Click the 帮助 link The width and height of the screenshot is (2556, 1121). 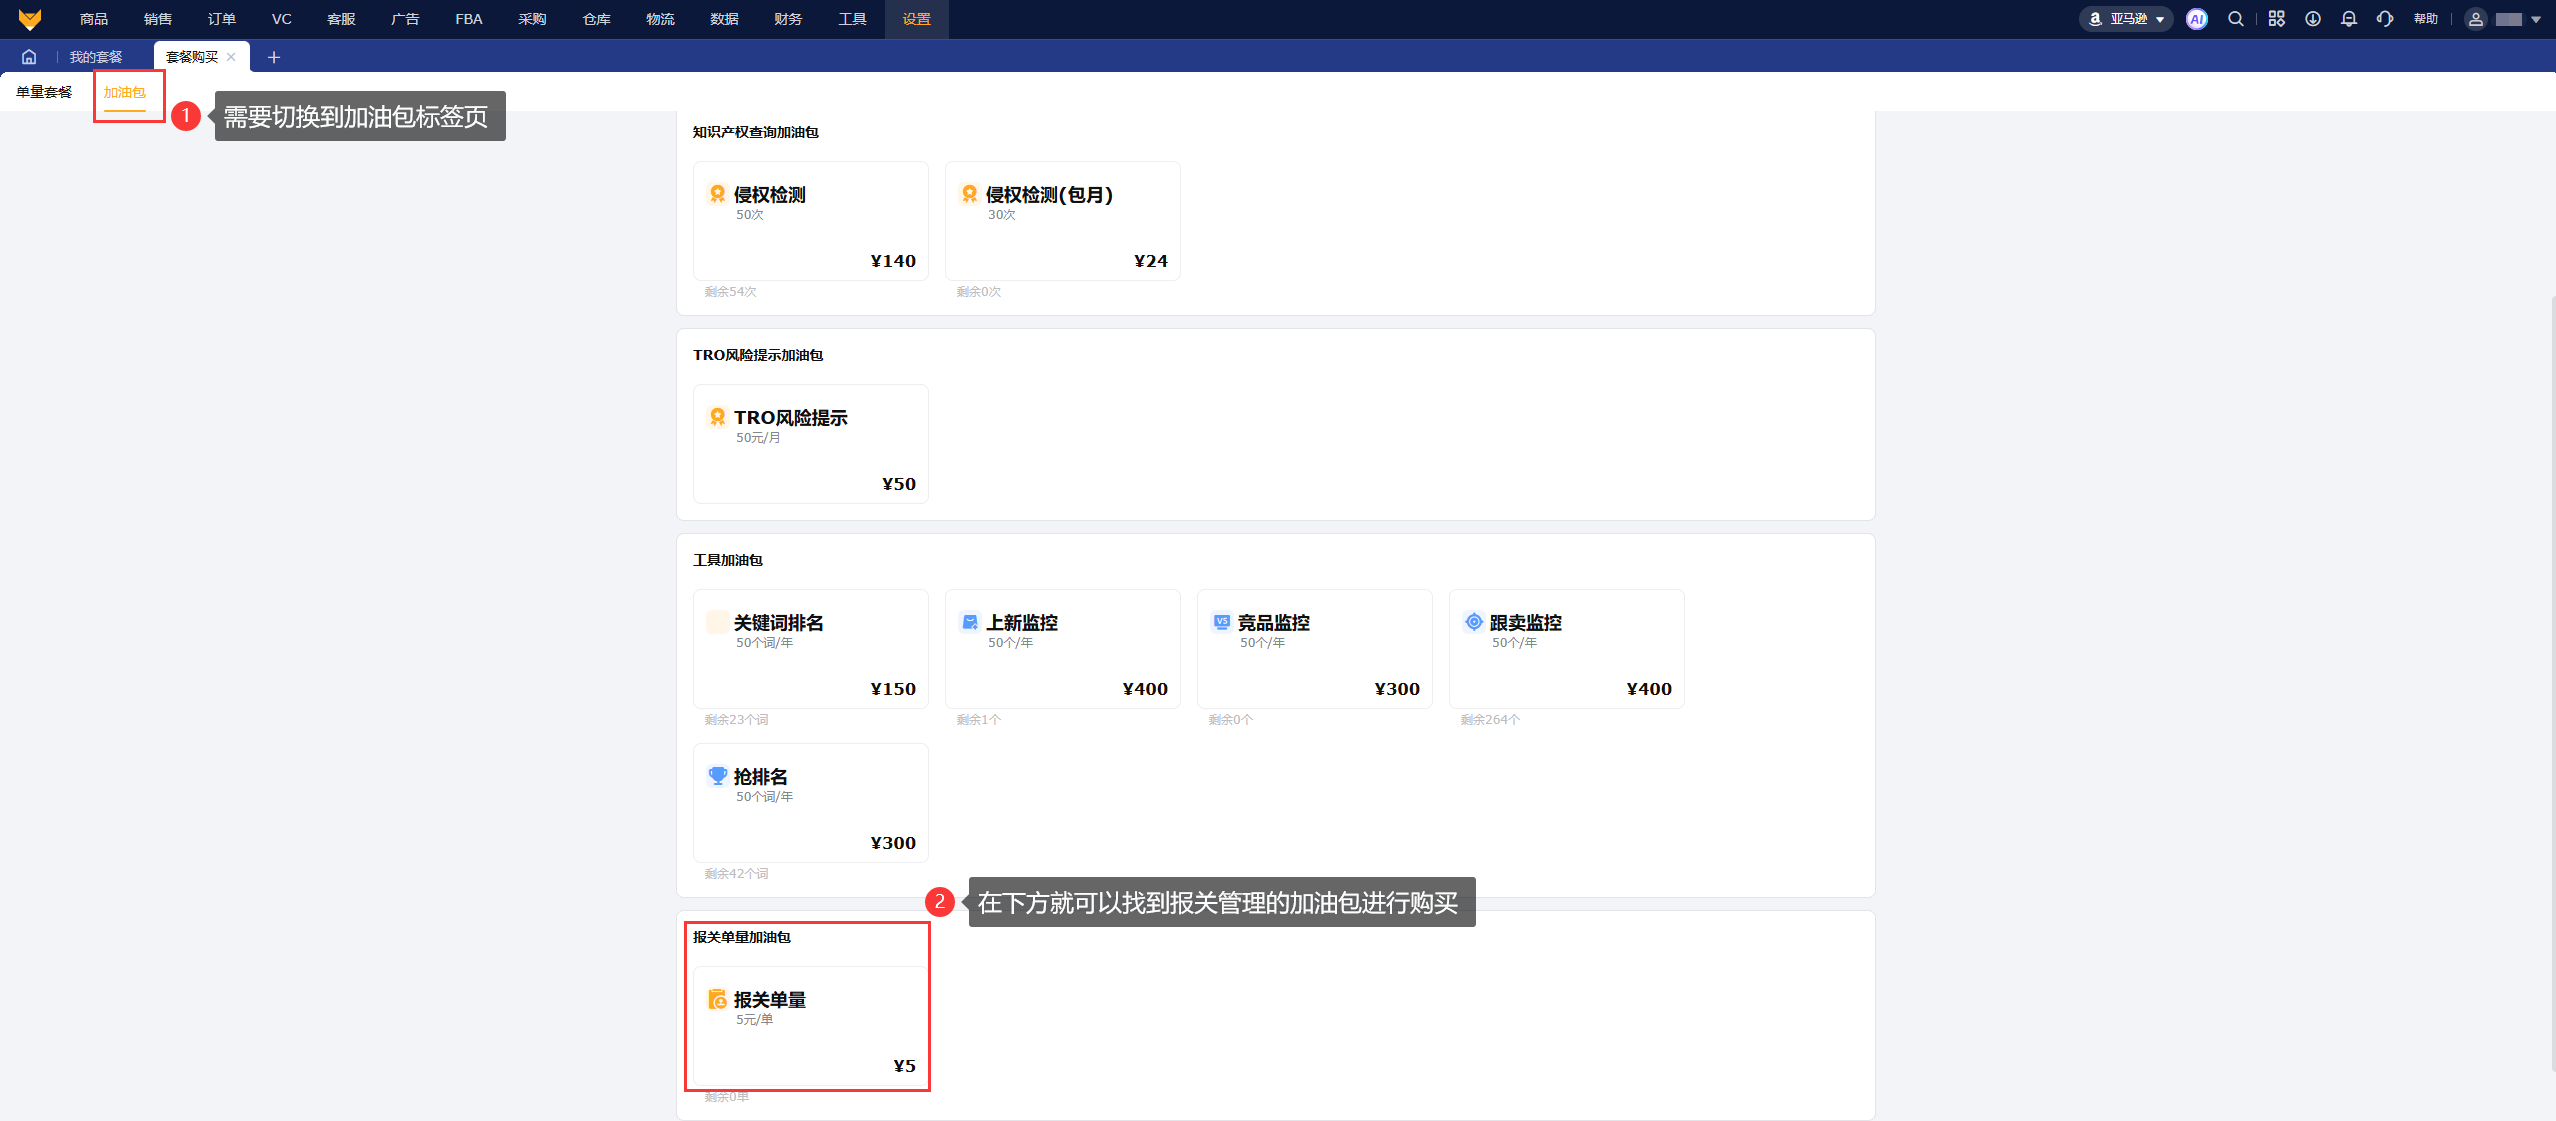click(2425, 19)
